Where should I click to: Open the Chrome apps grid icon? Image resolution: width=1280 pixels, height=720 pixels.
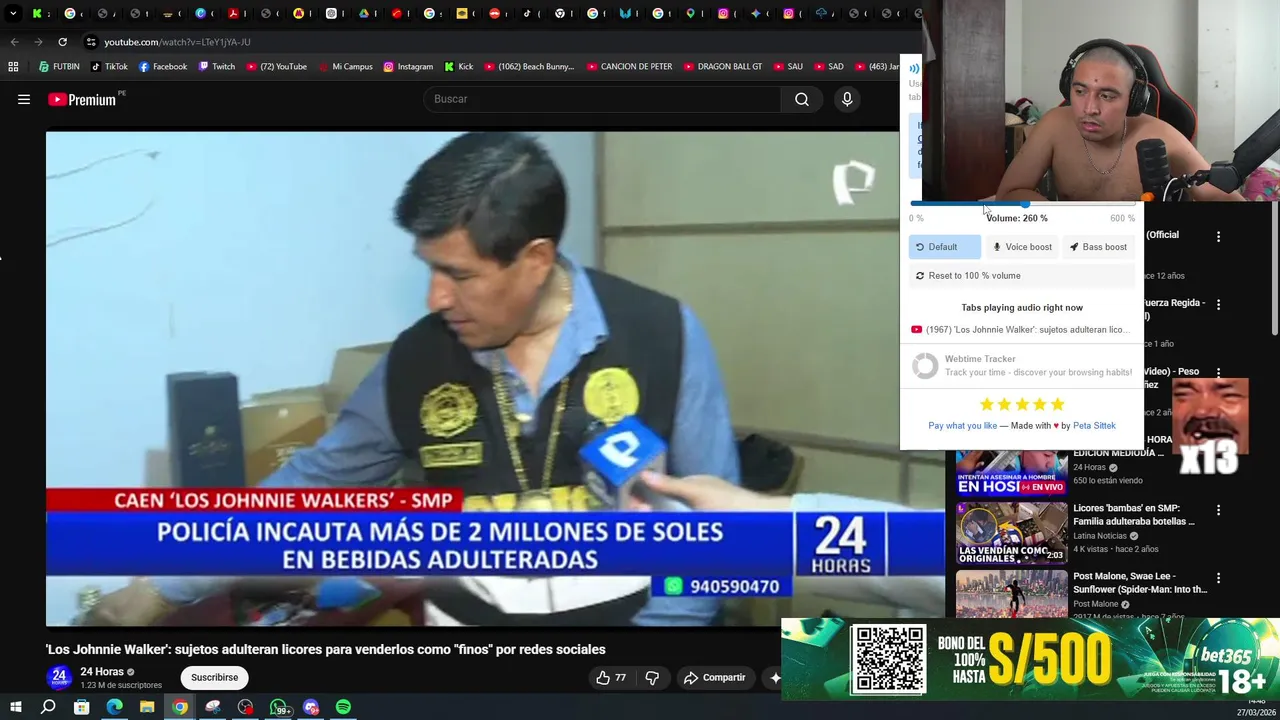[13, 67]
